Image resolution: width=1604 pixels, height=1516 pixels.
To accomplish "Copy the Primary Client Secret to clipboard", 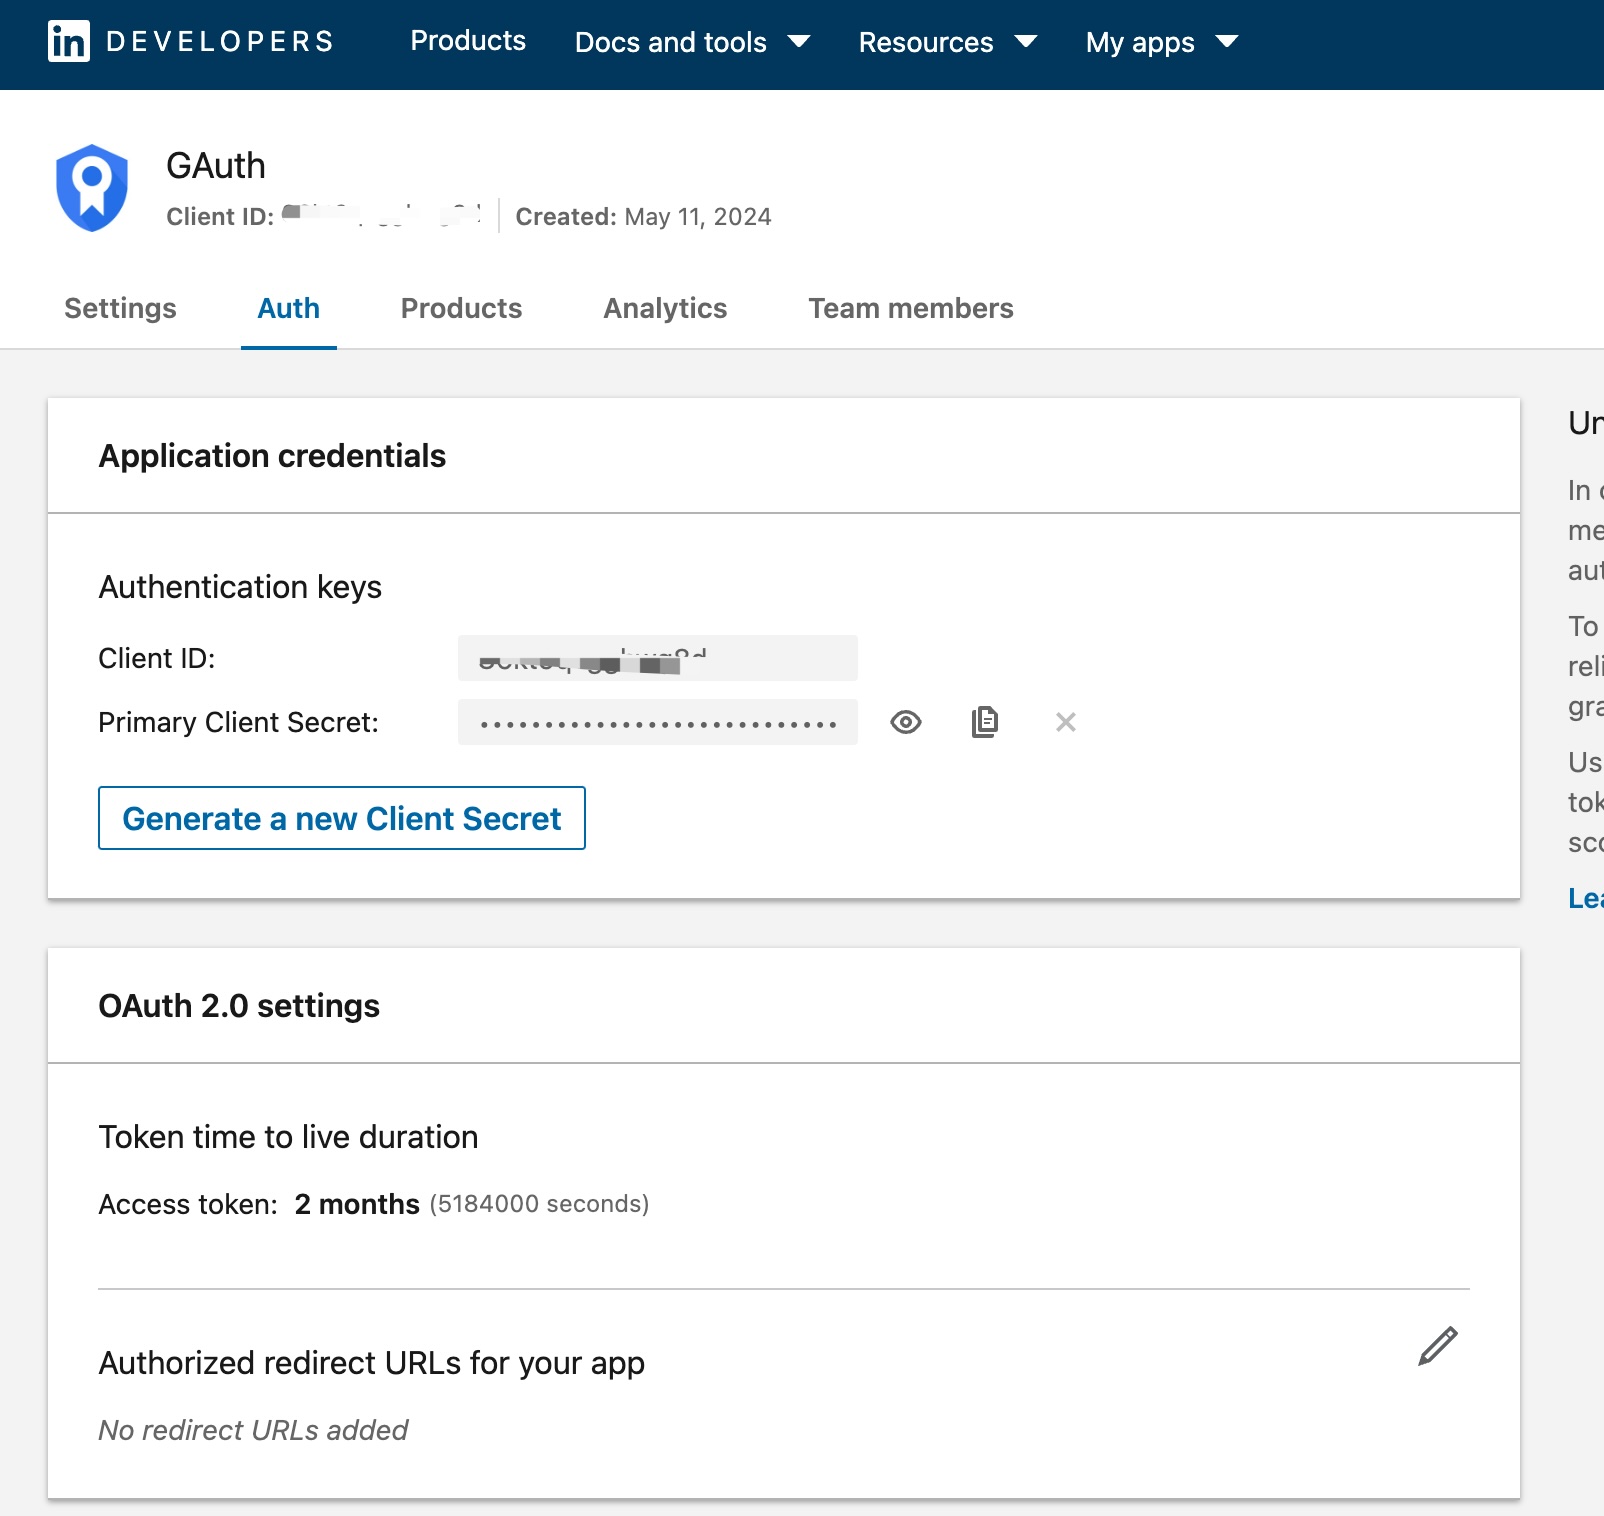I will (x=985, y=722).
